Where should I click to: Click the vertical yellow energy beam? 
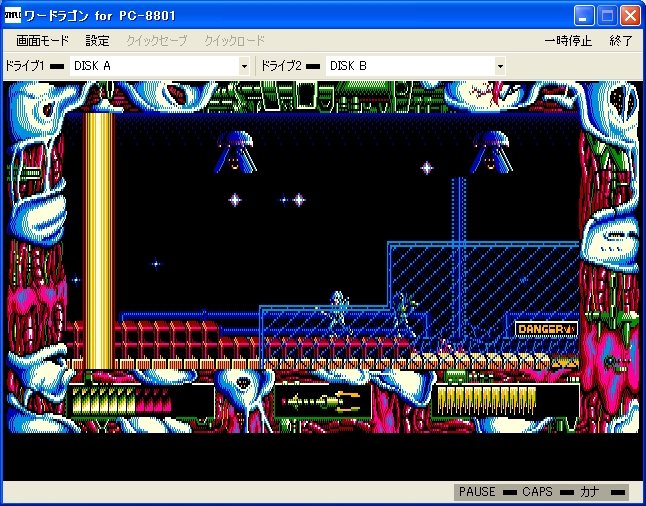[x=99, y=241]
